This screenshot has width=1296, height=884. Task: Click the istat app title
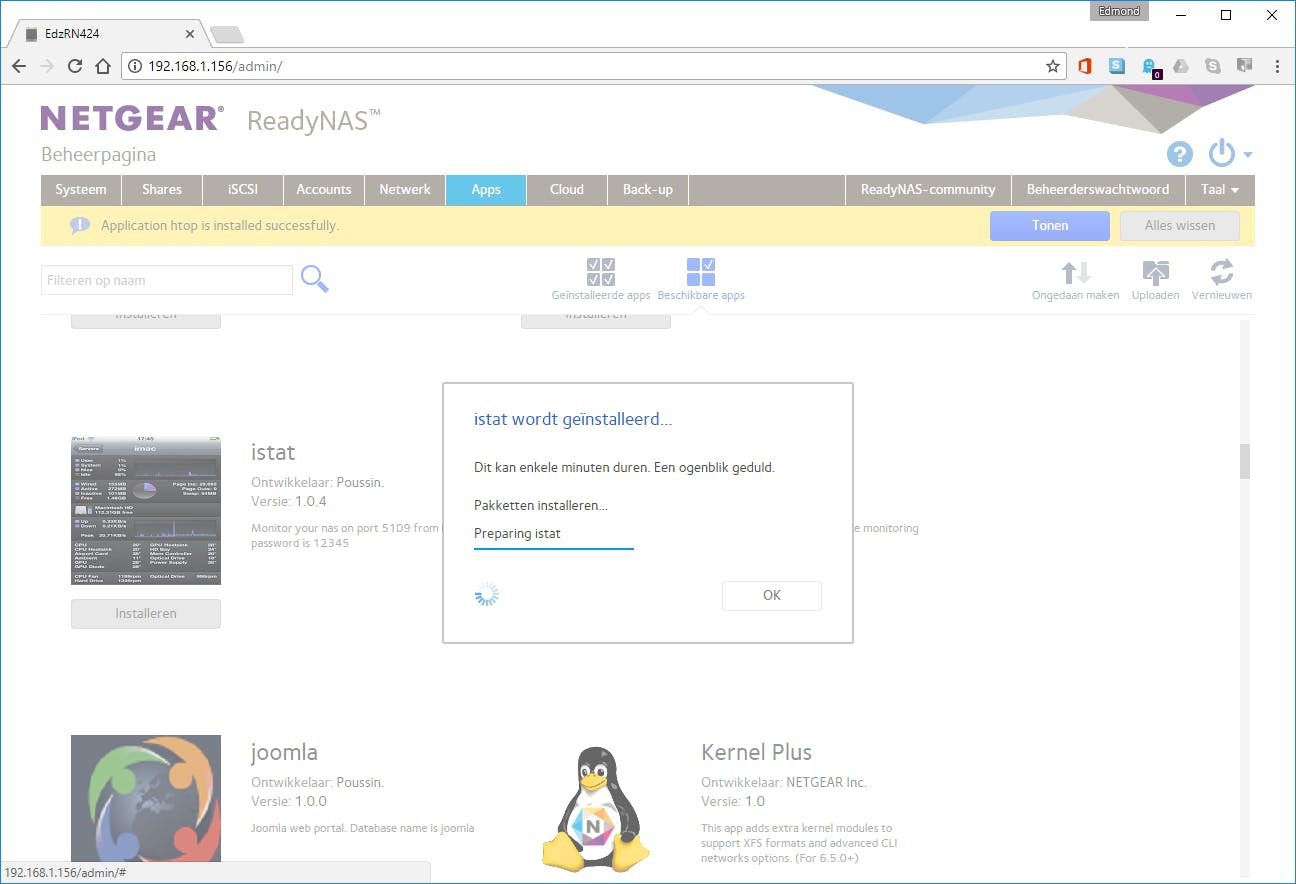[273, 453]
